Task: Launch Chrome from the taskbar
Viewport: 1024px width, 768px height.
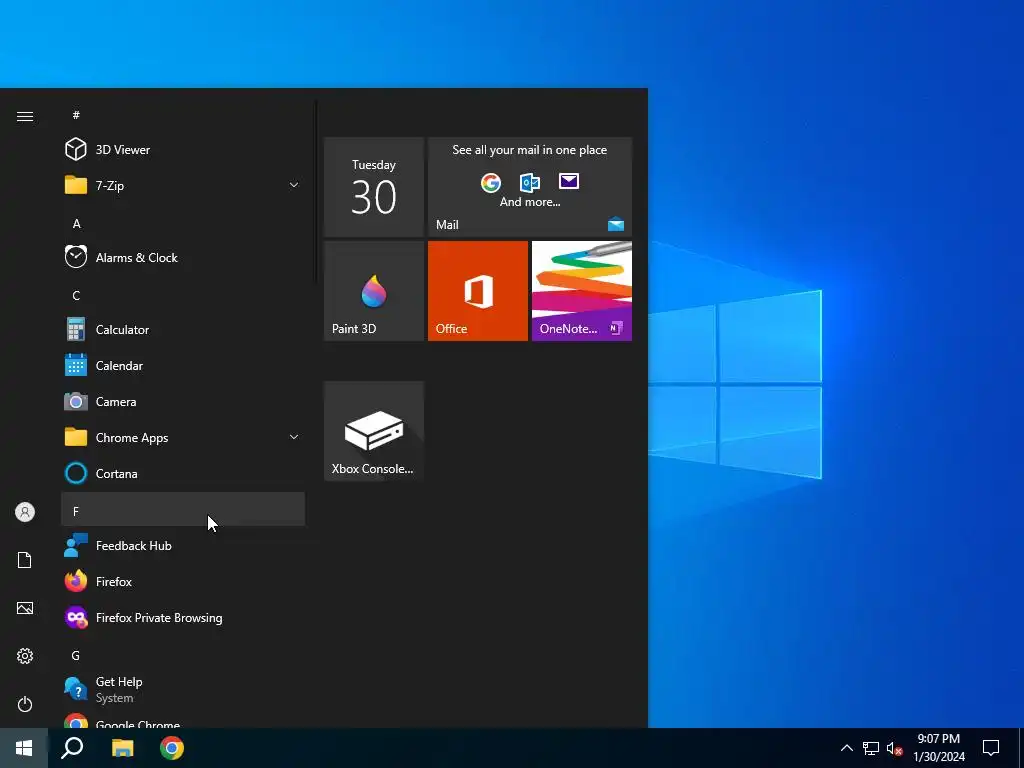Action: pyautogui.click(x=172, y=748)
